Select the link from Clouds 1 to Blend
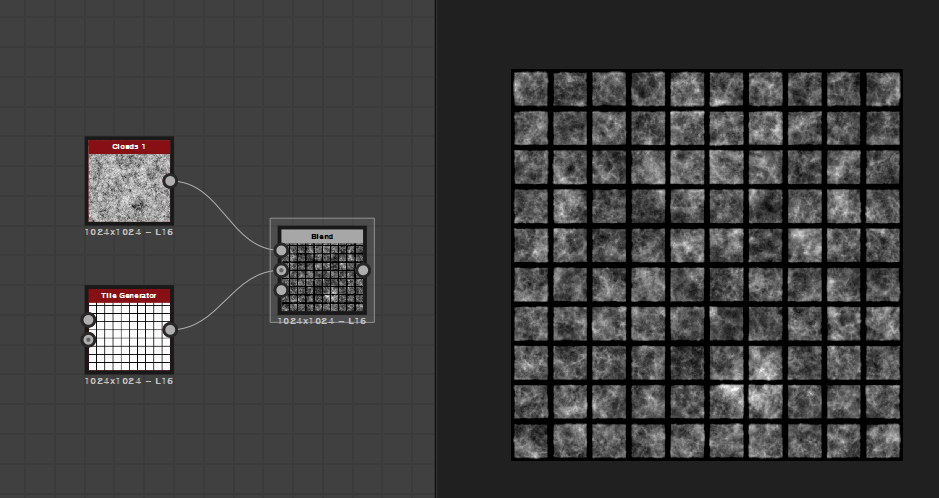 tap(225, 213)
